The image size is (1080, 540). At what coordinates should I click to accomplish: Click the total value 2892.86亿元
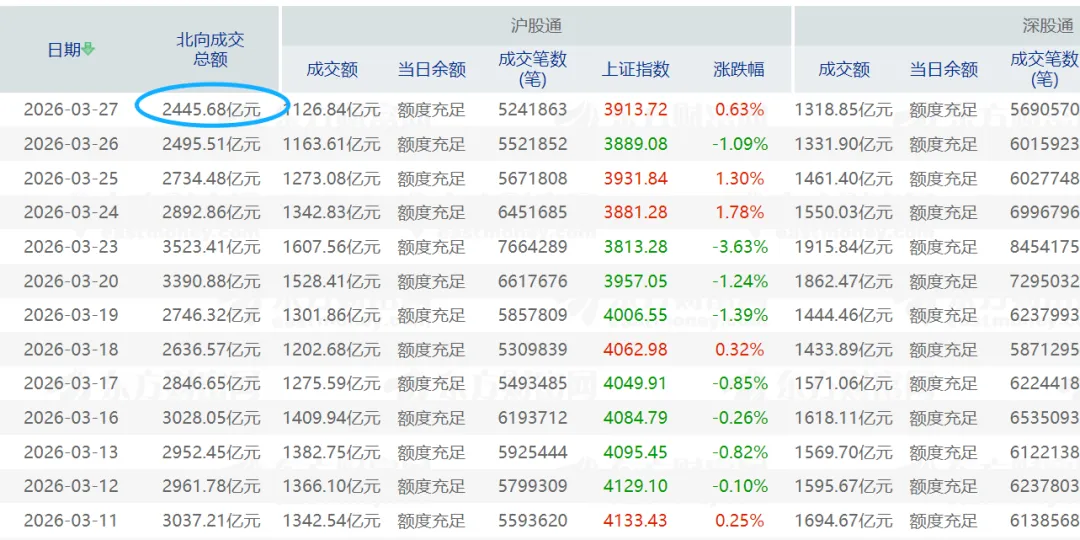(x=211, y=212)
